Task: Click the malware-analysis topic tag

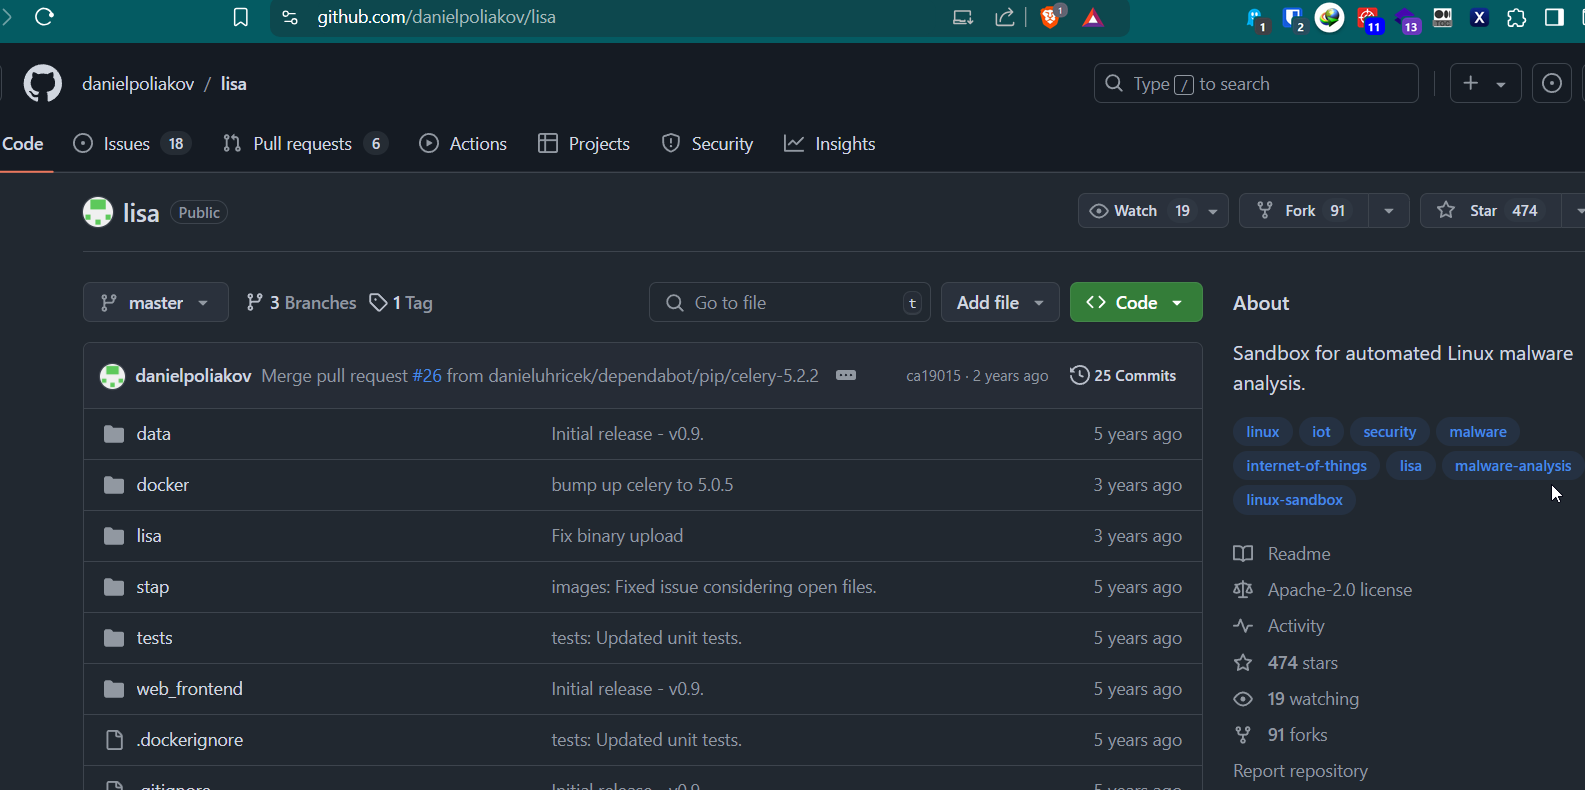Action: pos(1513,466)
